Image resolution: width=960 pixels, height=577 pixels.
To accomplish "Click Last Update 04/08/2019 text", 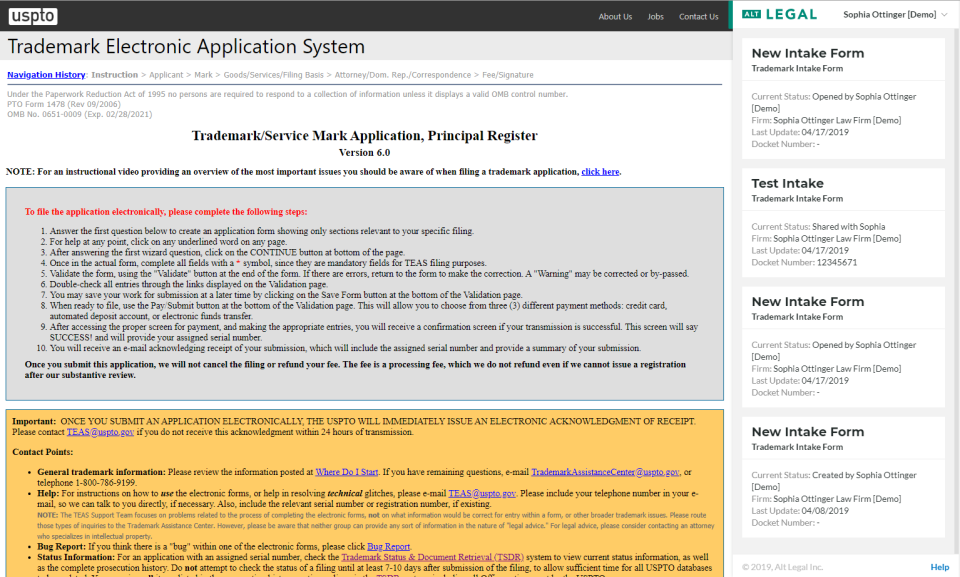I will pos(800,511).
